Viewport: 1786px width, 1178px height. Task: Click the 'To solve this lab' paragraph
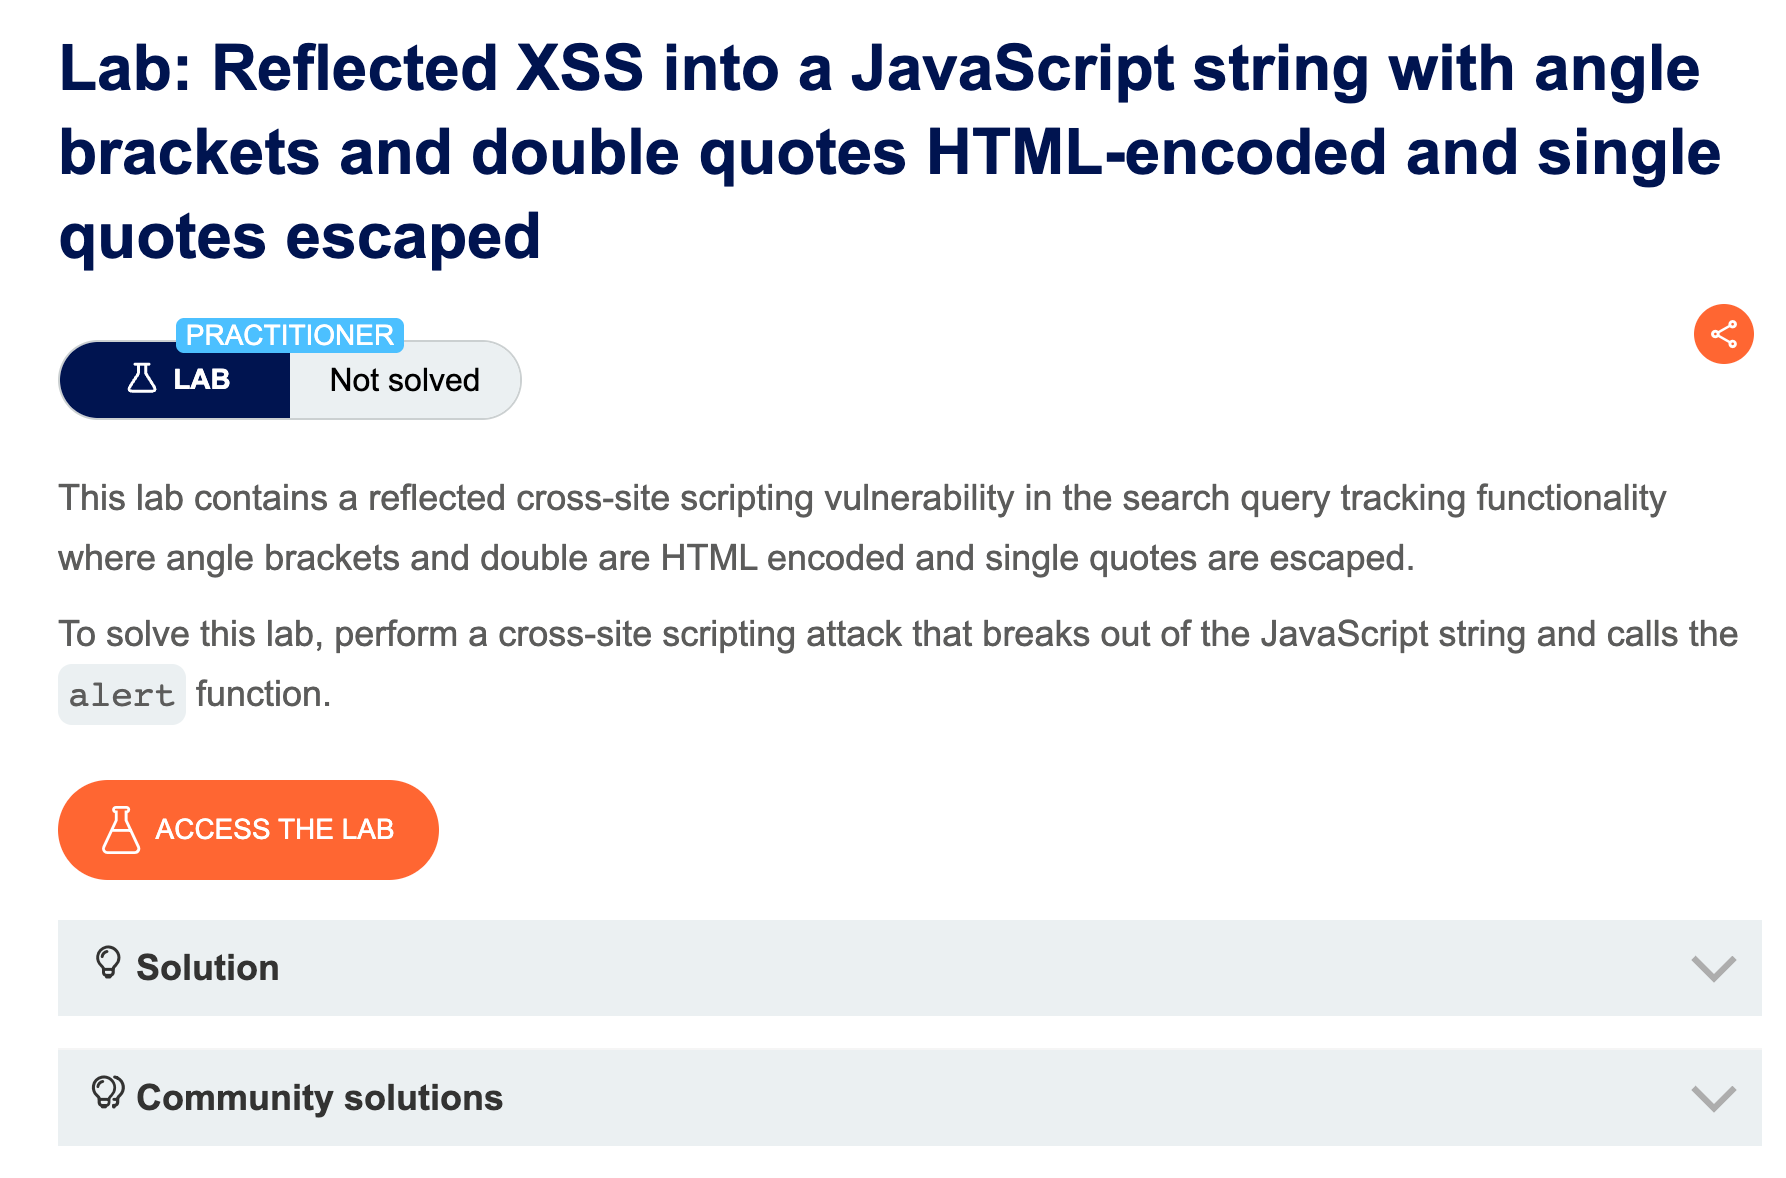[898, 664]
